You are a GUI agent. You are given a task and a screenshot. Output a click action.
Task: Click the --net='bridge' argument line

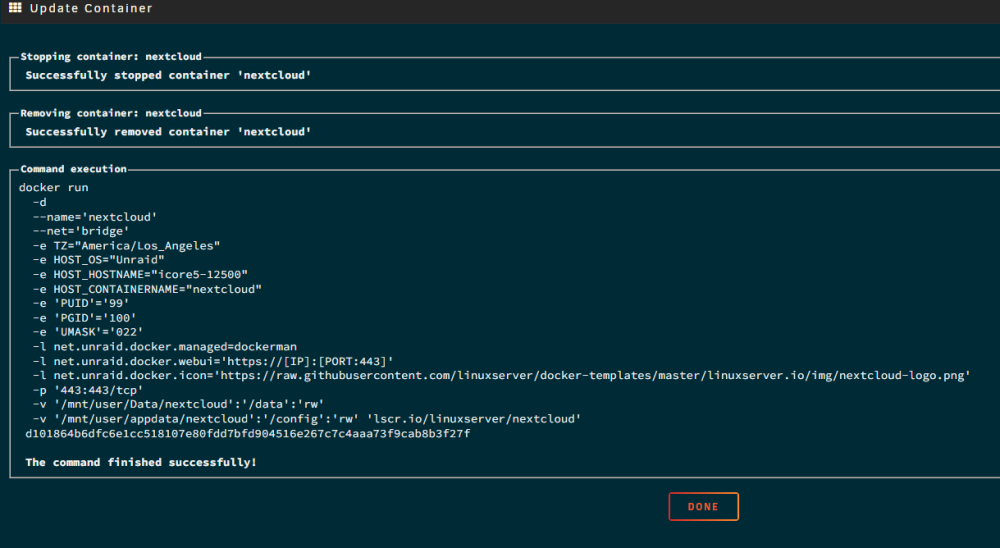click(81, 231)
